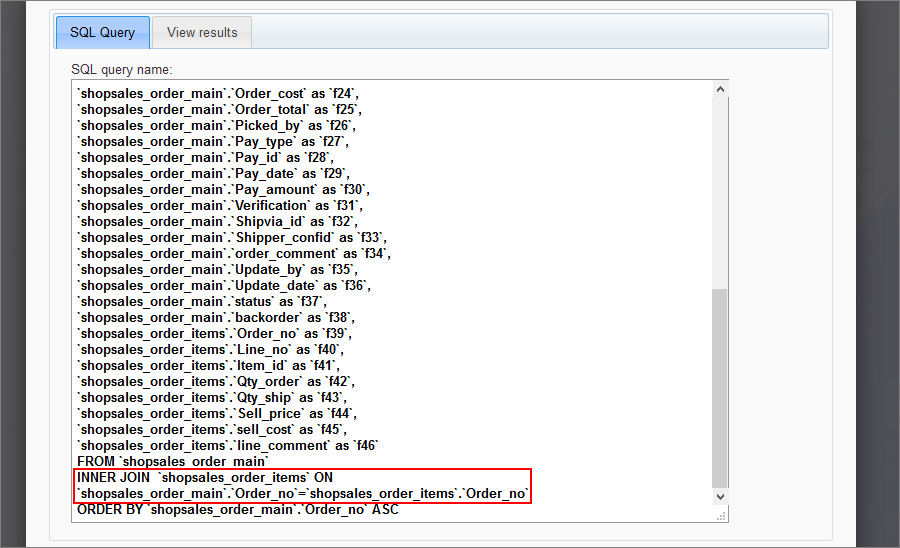Viewport: 900px width, 548px height.
Task: Click the line containing status as f37
Action: point(202,302)
